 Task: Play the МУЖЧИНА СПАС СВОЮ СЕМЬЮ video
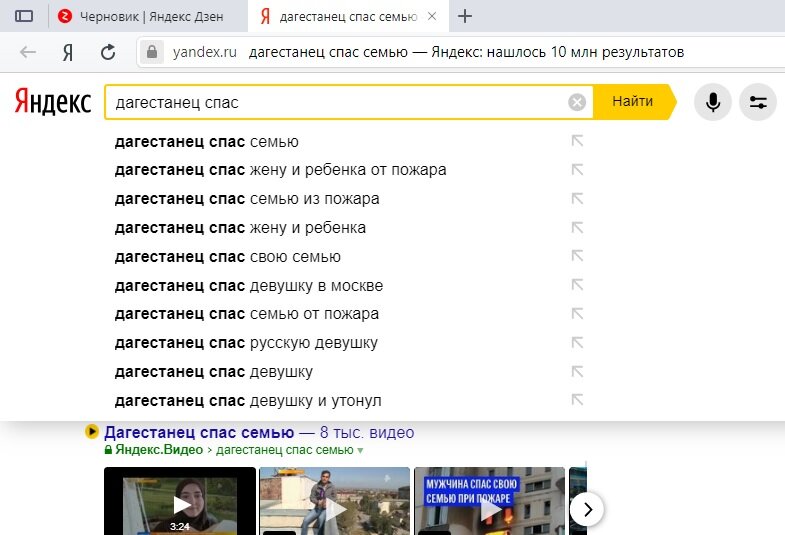[490, 501]
